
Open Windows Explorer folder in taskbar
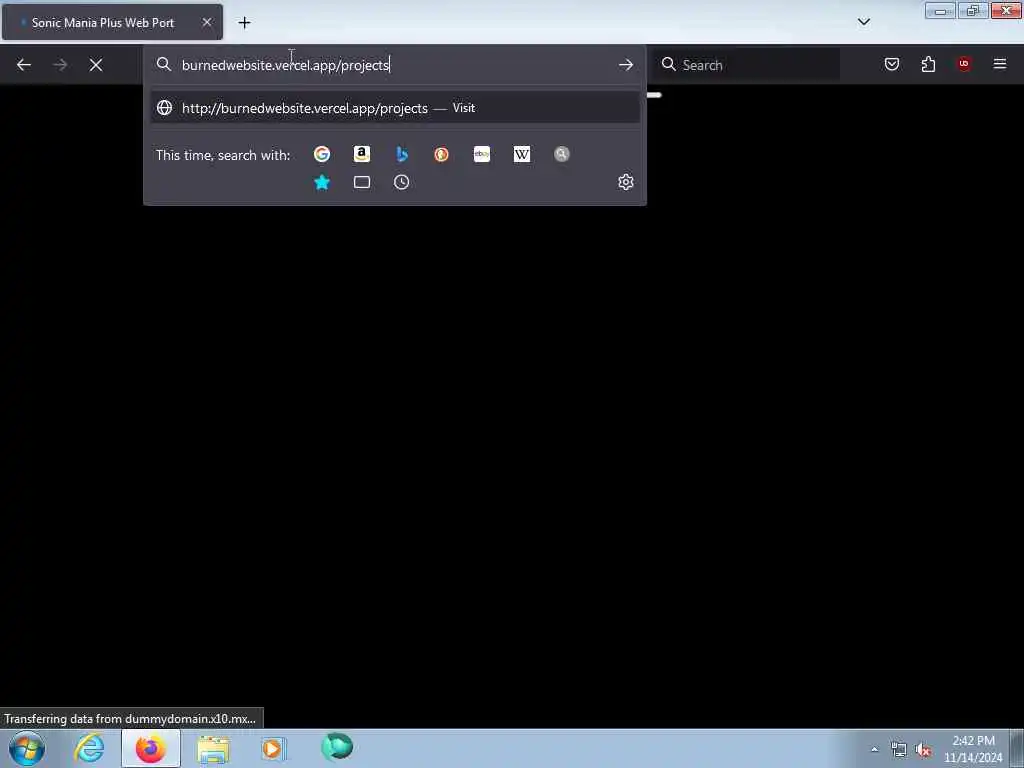[213, 749]
